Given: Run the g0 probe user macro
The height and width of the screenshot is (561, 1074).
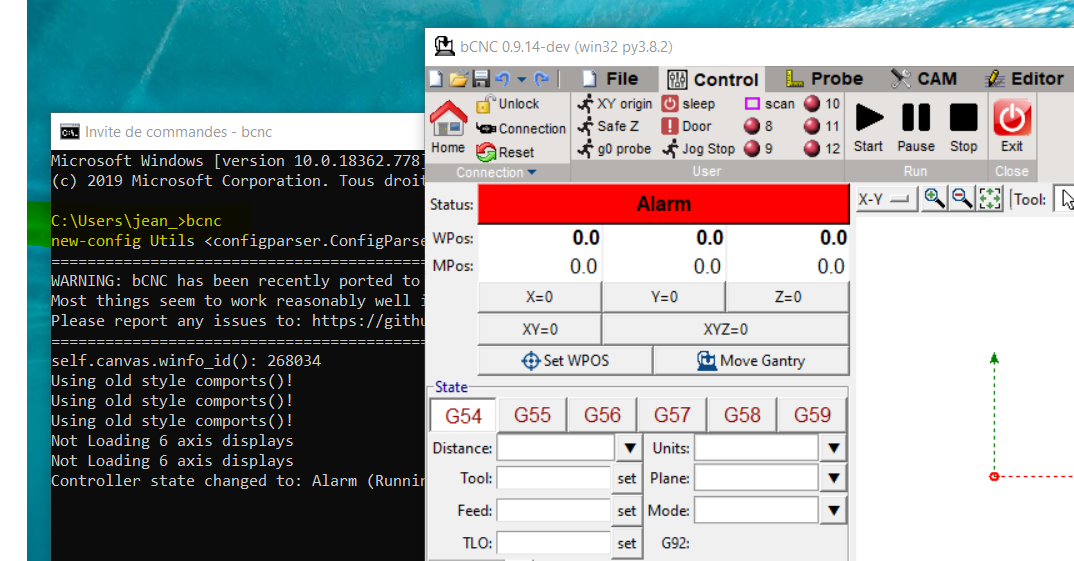Looking at the screenshot, I should [614, 149].
